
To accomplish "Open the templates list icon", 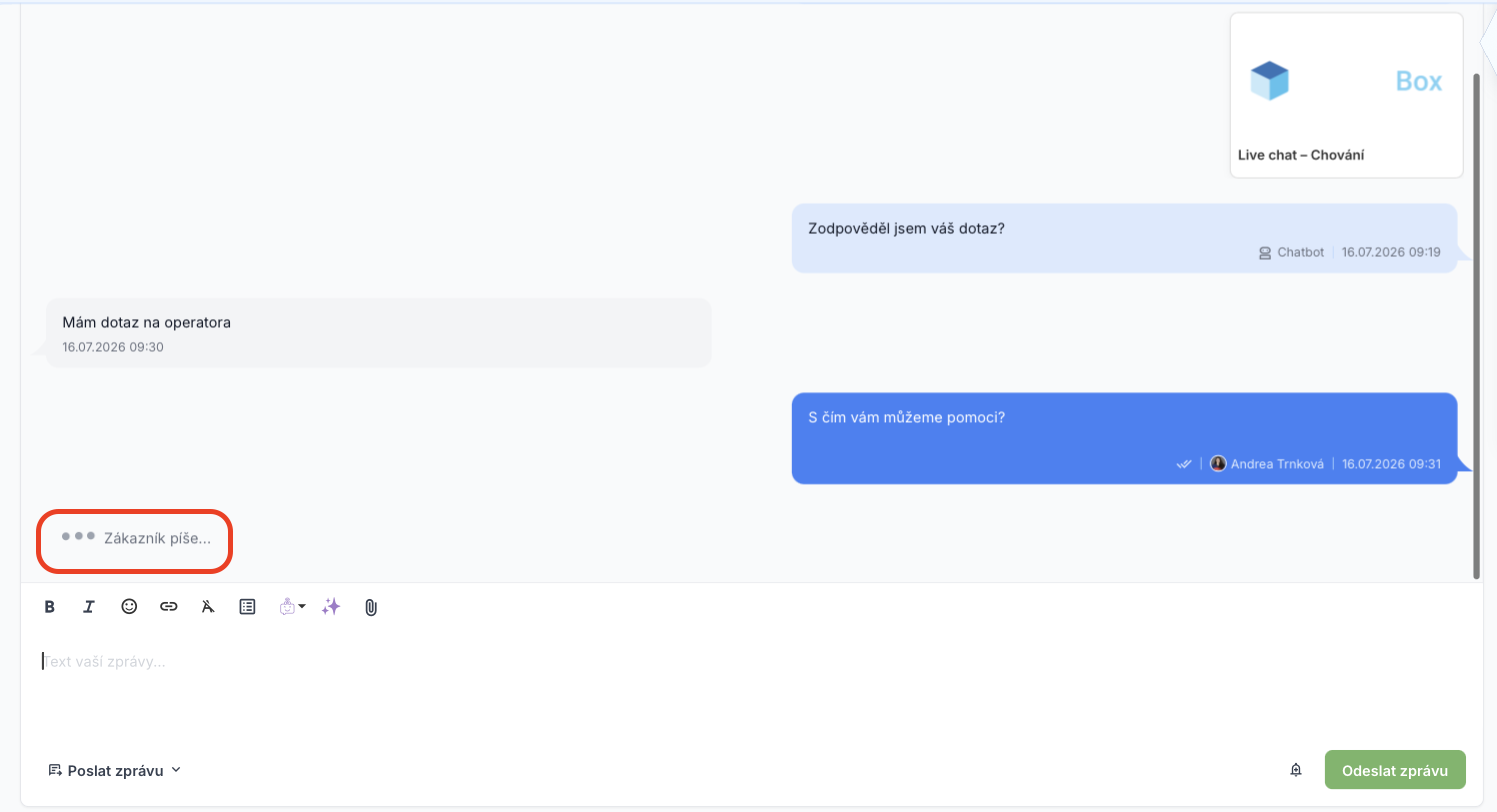I will (248, 606).
